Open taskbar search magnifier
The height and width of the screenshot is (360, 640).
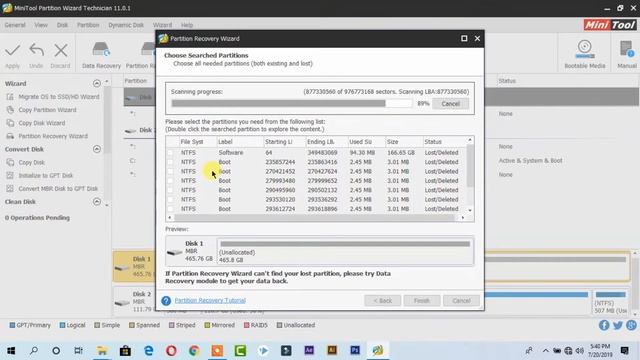point(34,351)
